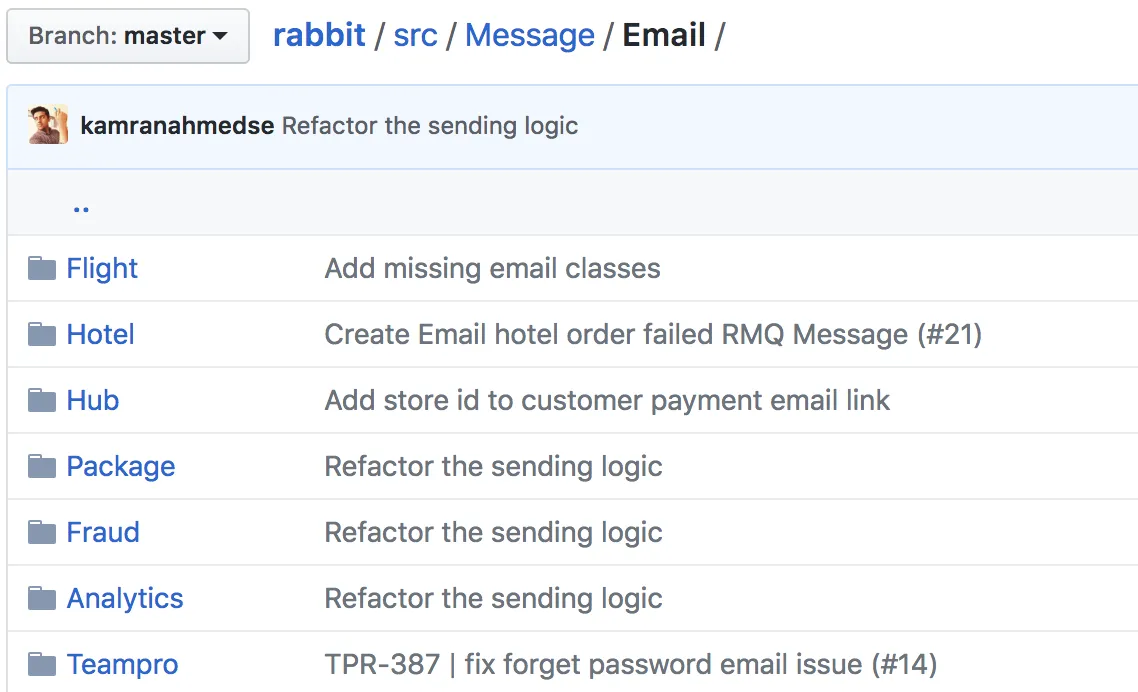Open the Message directory breadcrumb
1138x692 pixels.
(530, 35)
